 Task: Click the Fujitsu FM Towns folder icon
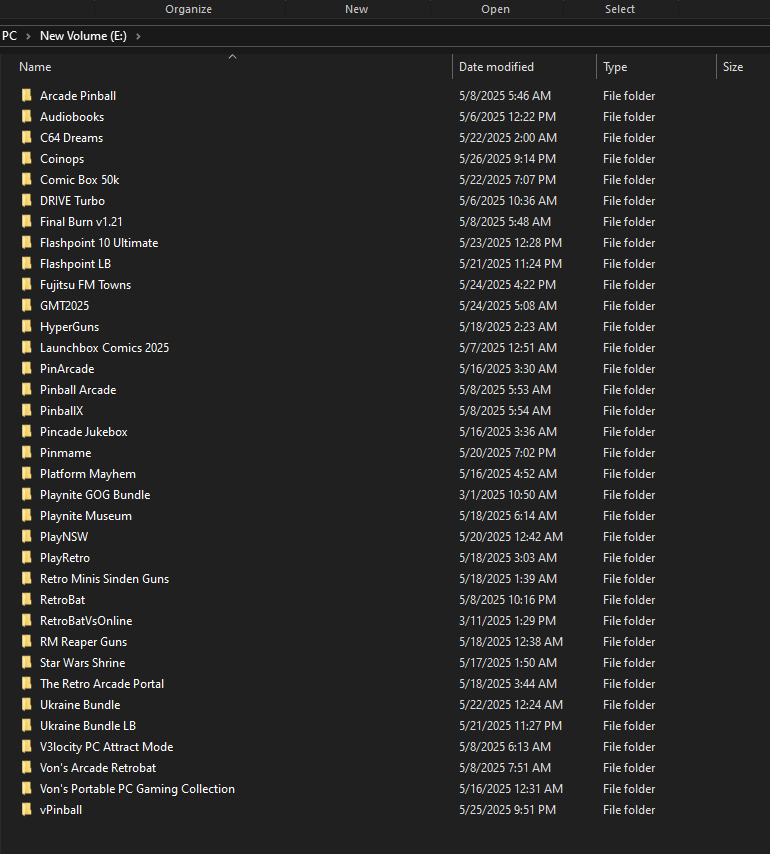click(26, 285)
